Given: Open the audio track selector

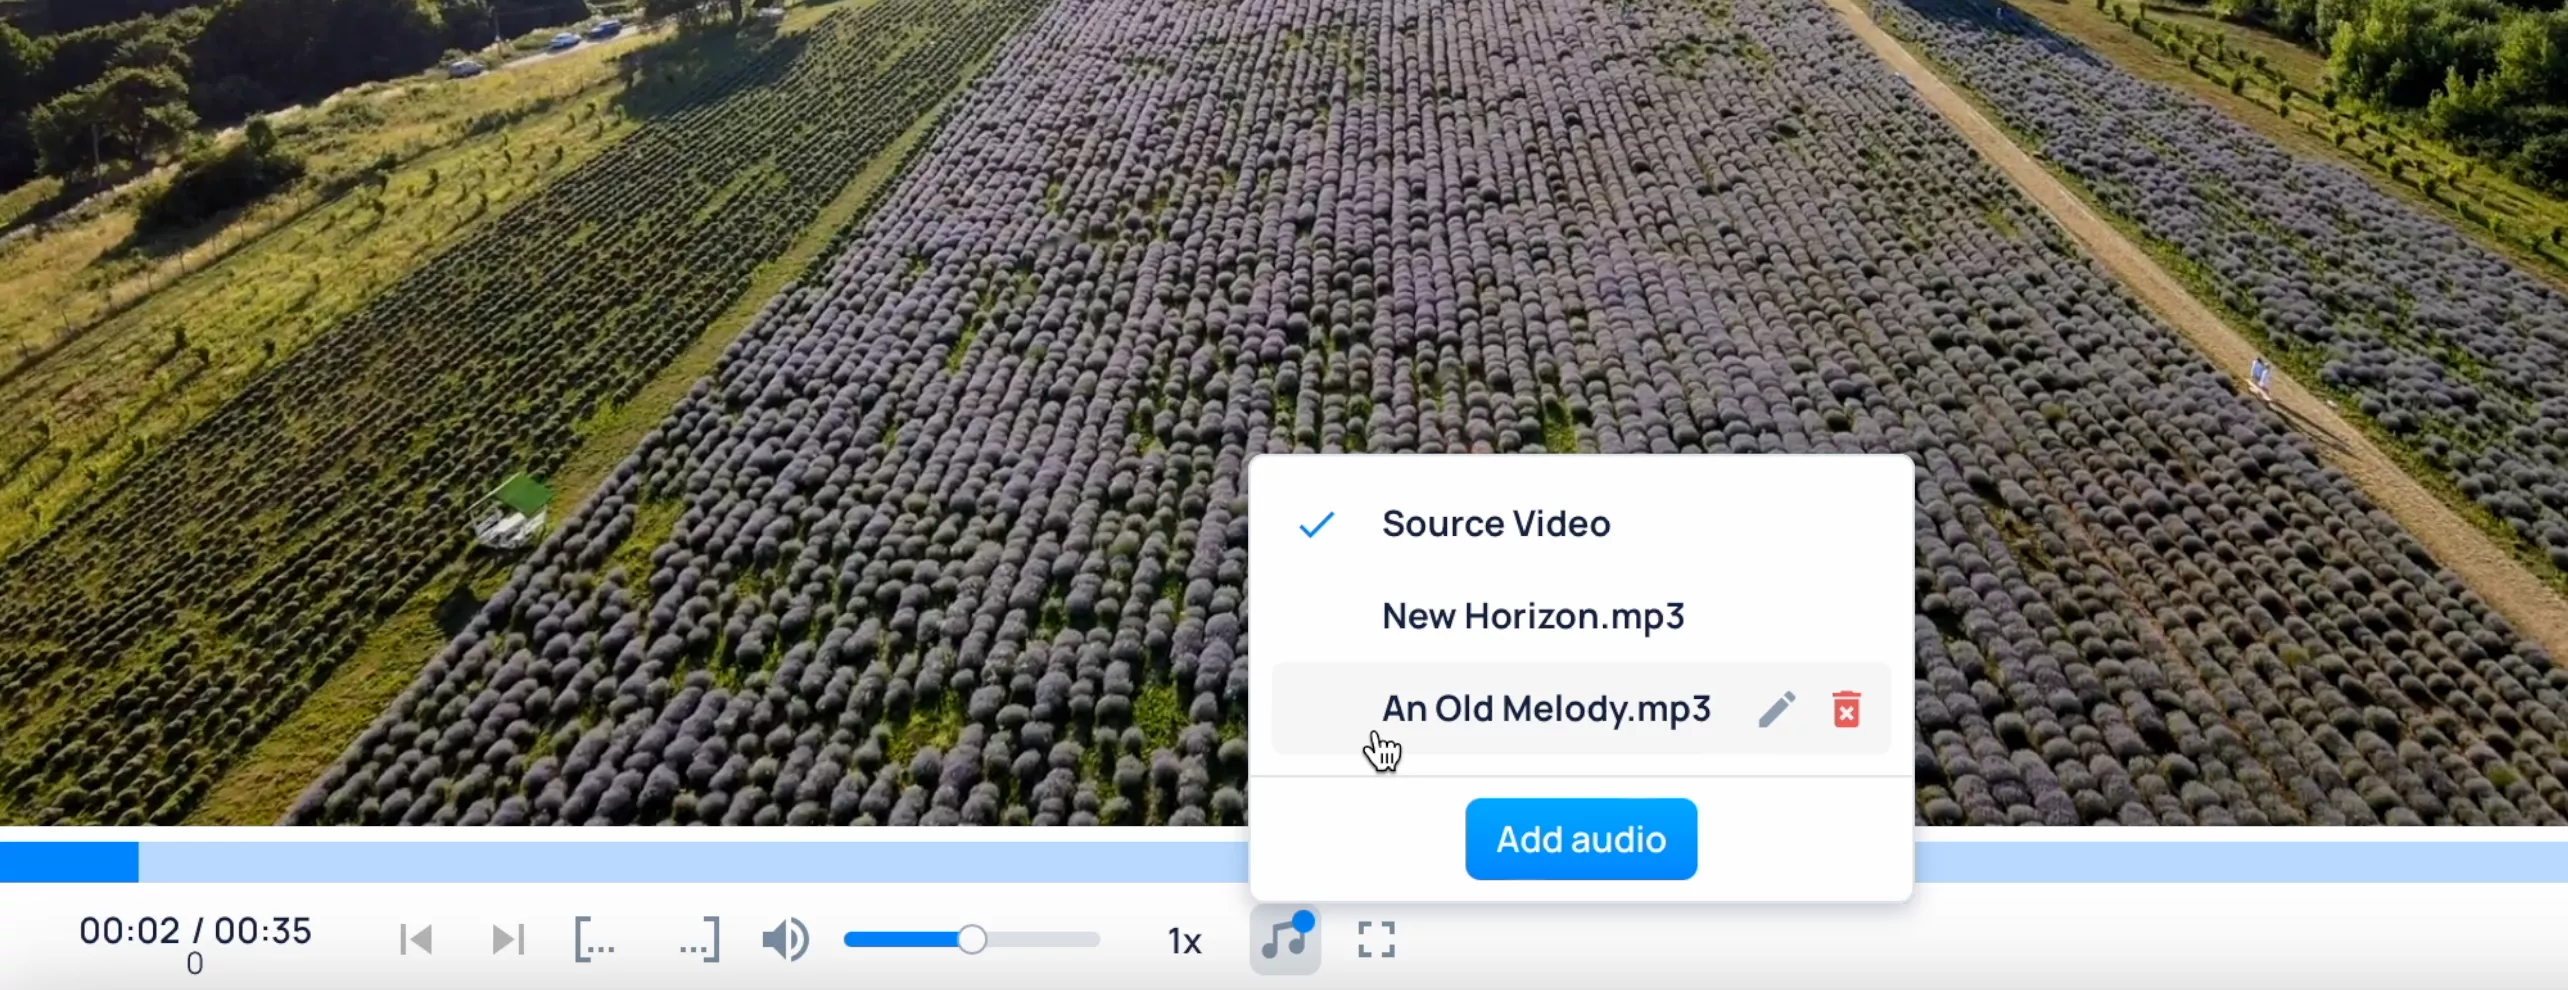Looking at the screenshot, I should click(1285, 938).
